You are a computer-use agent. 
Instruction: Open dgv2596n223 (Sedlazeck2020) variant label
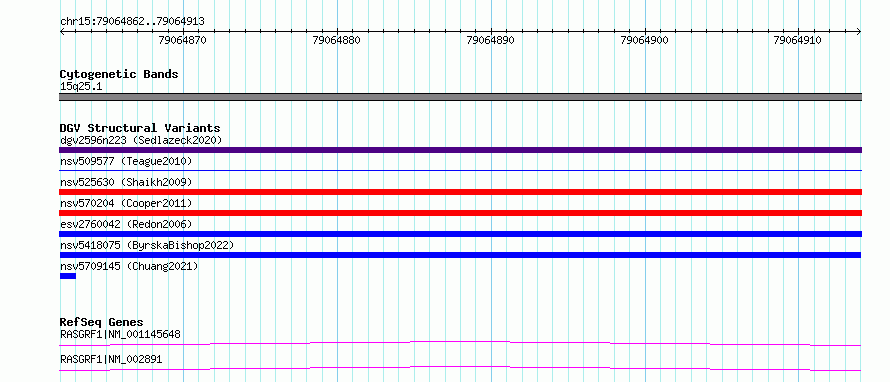[141, 140]
